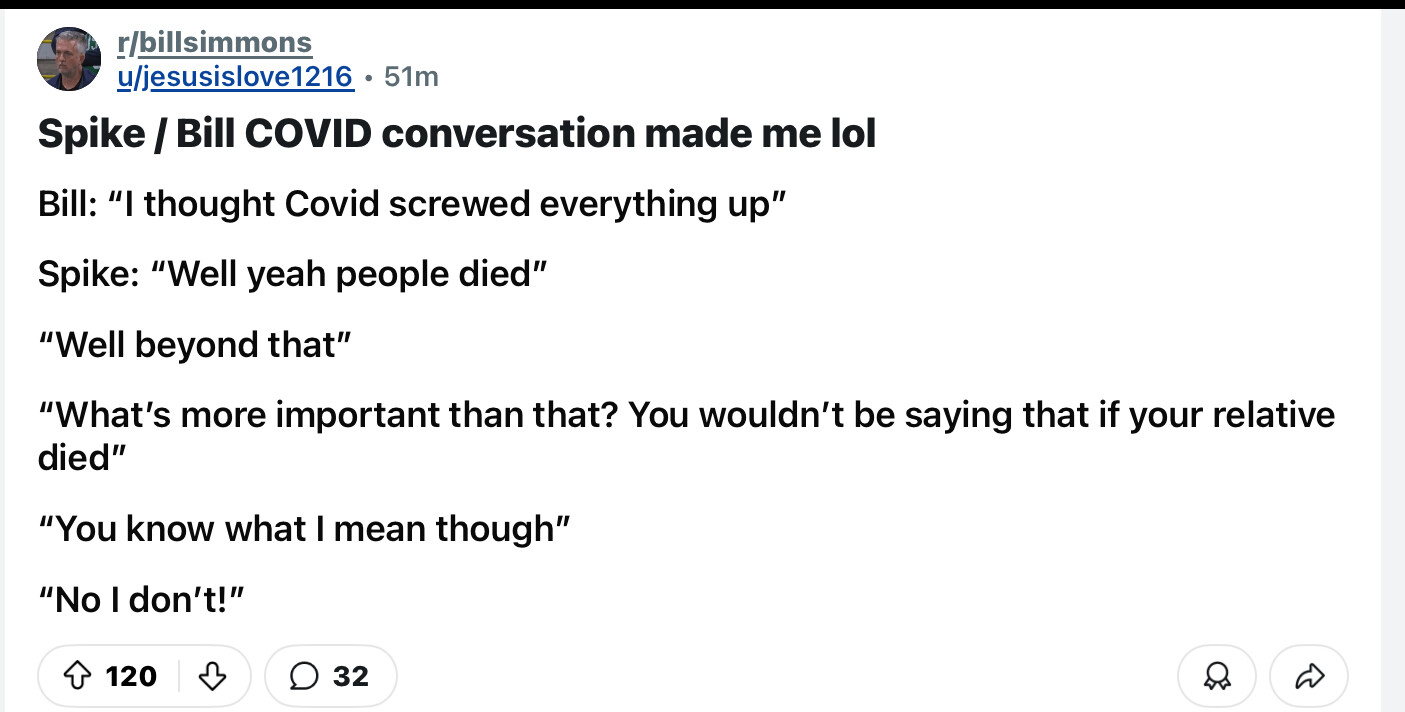Share the post with the arrow icon

(1308, 677)
